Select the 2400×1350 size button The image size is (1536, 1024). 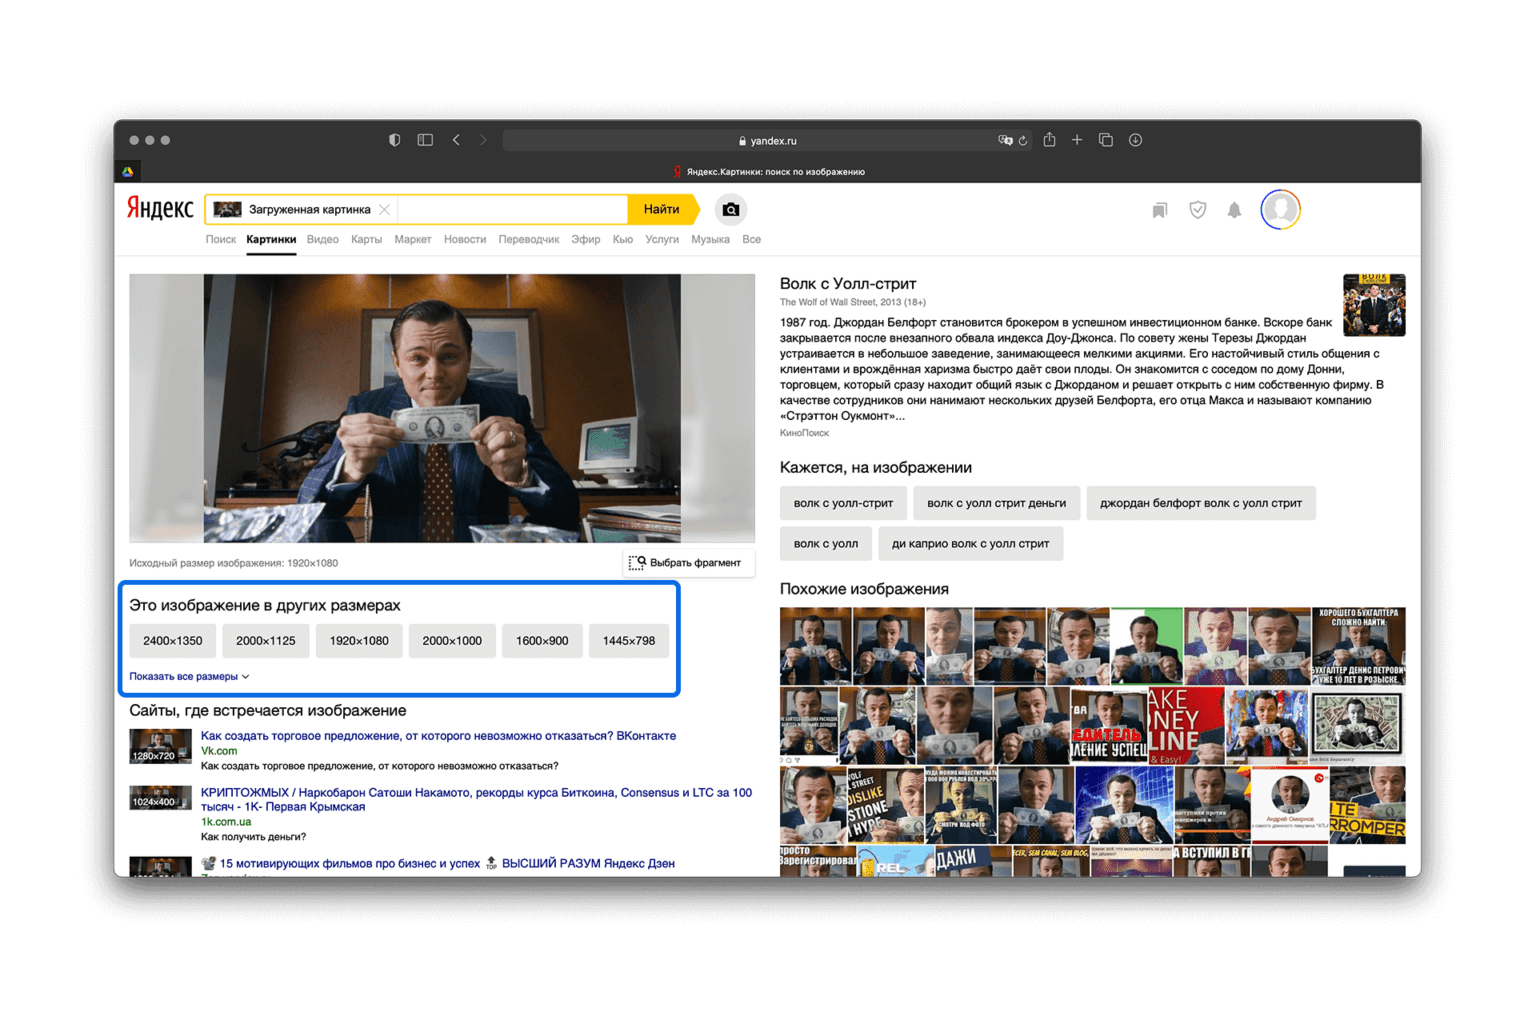173,641
